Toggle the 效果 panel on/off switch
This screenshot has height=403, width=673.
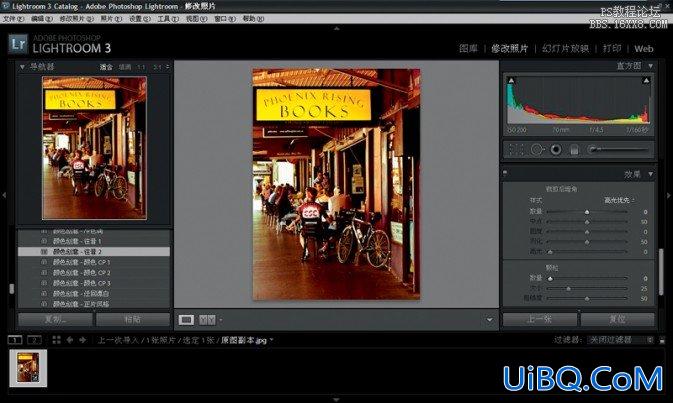(505, 173)
